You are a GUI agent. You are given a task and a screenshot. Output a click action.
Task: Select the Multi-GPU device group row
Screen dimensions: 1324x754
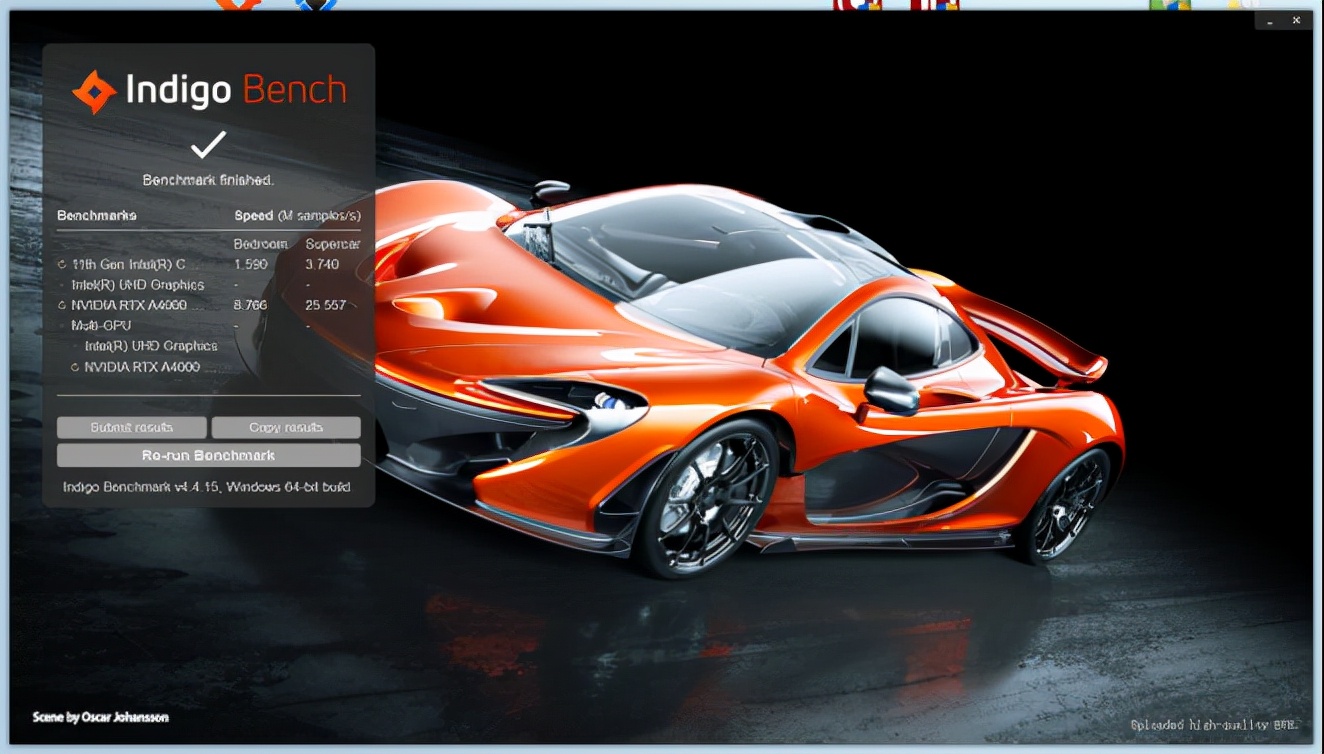point(101,325)
